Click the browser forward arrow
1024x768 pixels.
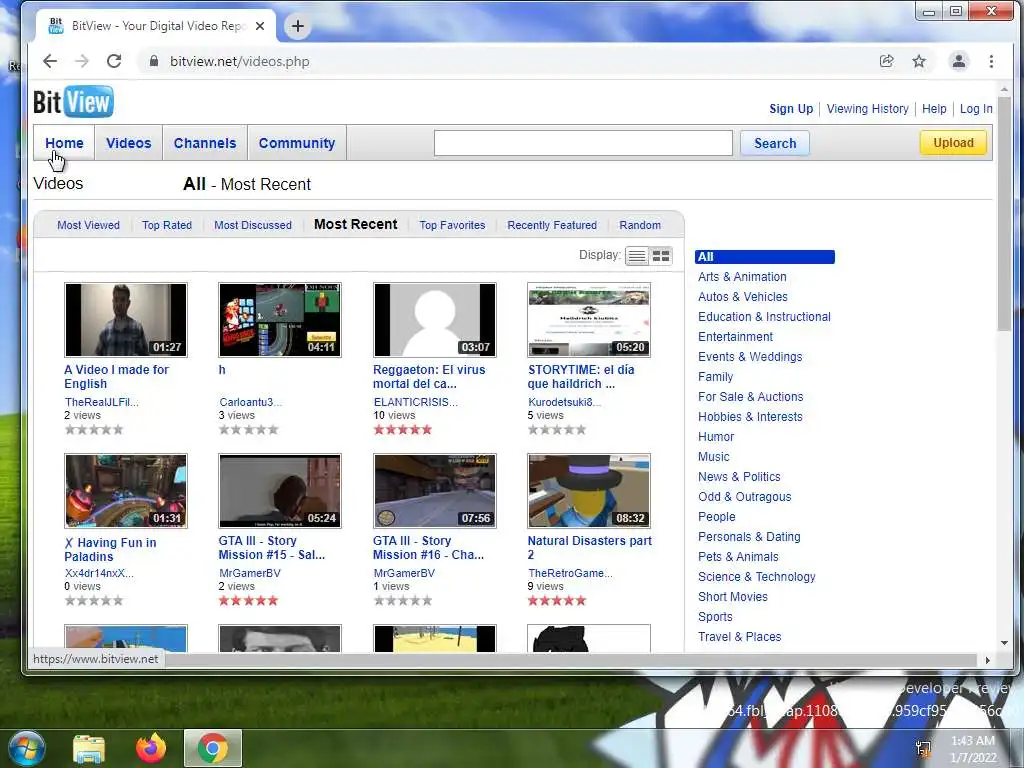(x=82, y=61)
